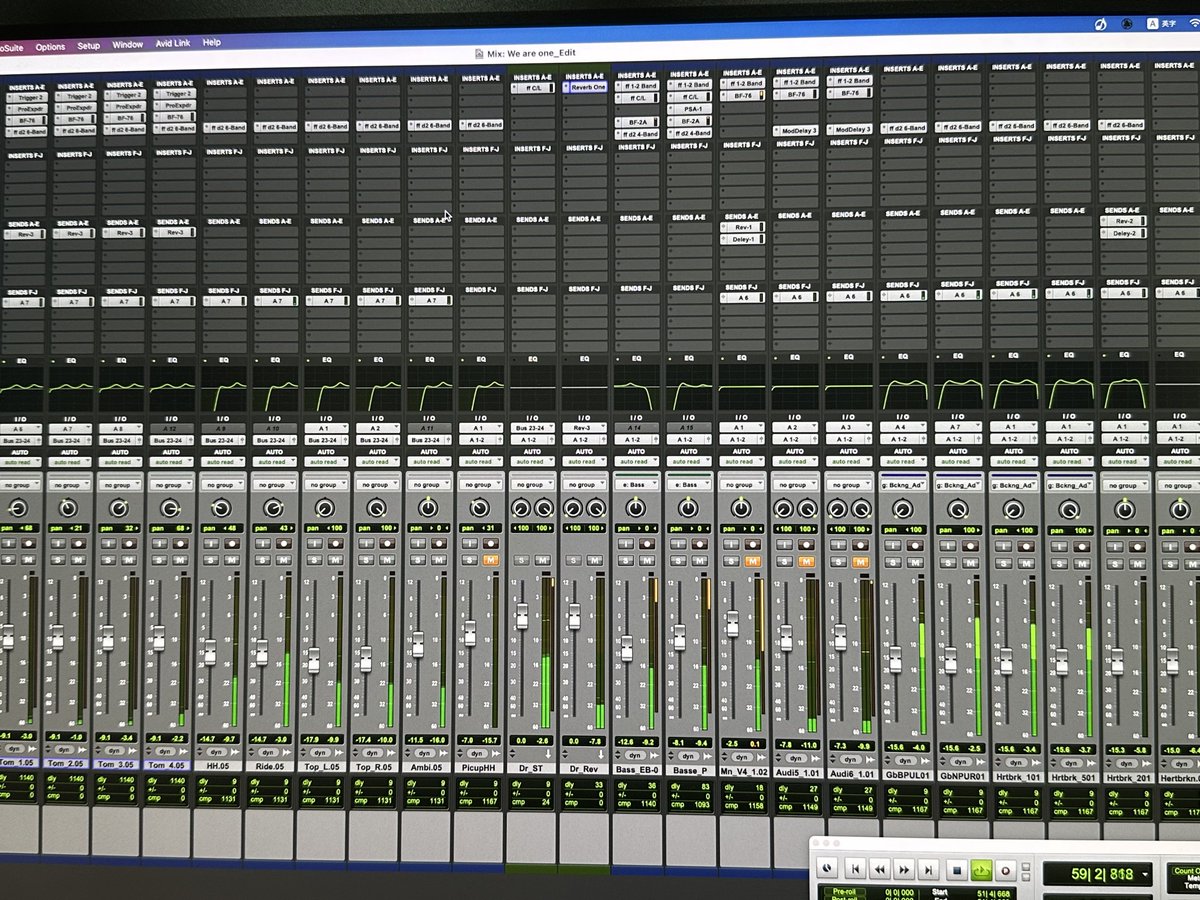Unmute the Audi5_1.01 track

(805, 561)
